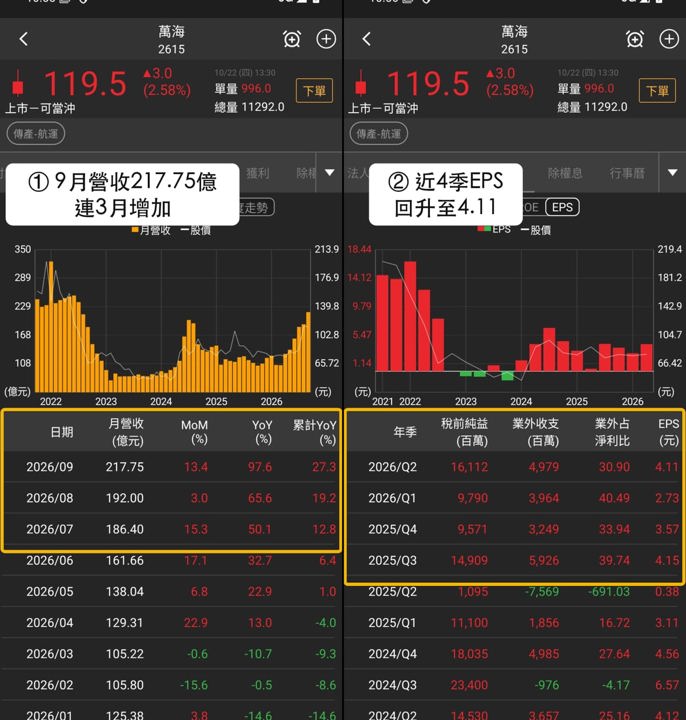
Task: Tap the 年季 column header
Action: pos(405,432)
